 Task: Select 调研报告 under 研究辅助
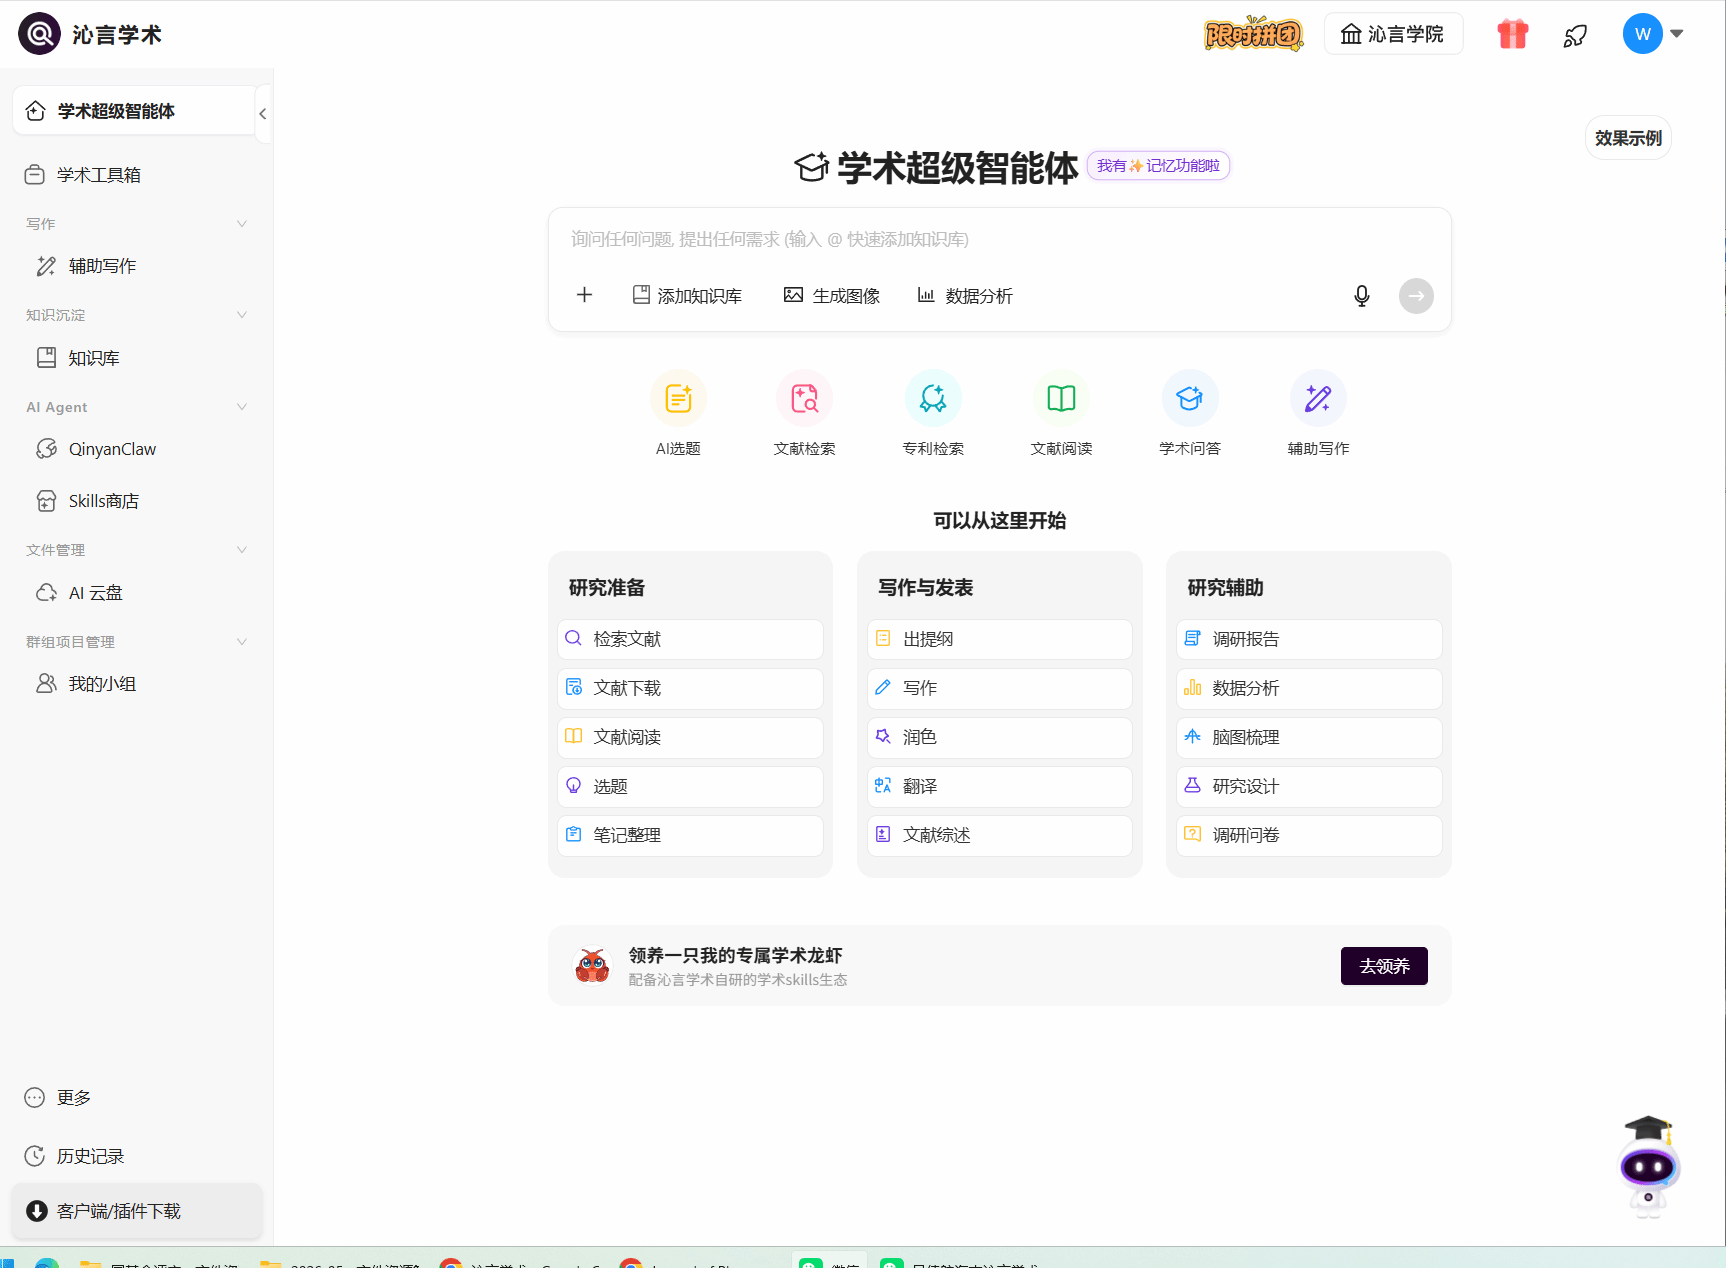point(1309,639)
